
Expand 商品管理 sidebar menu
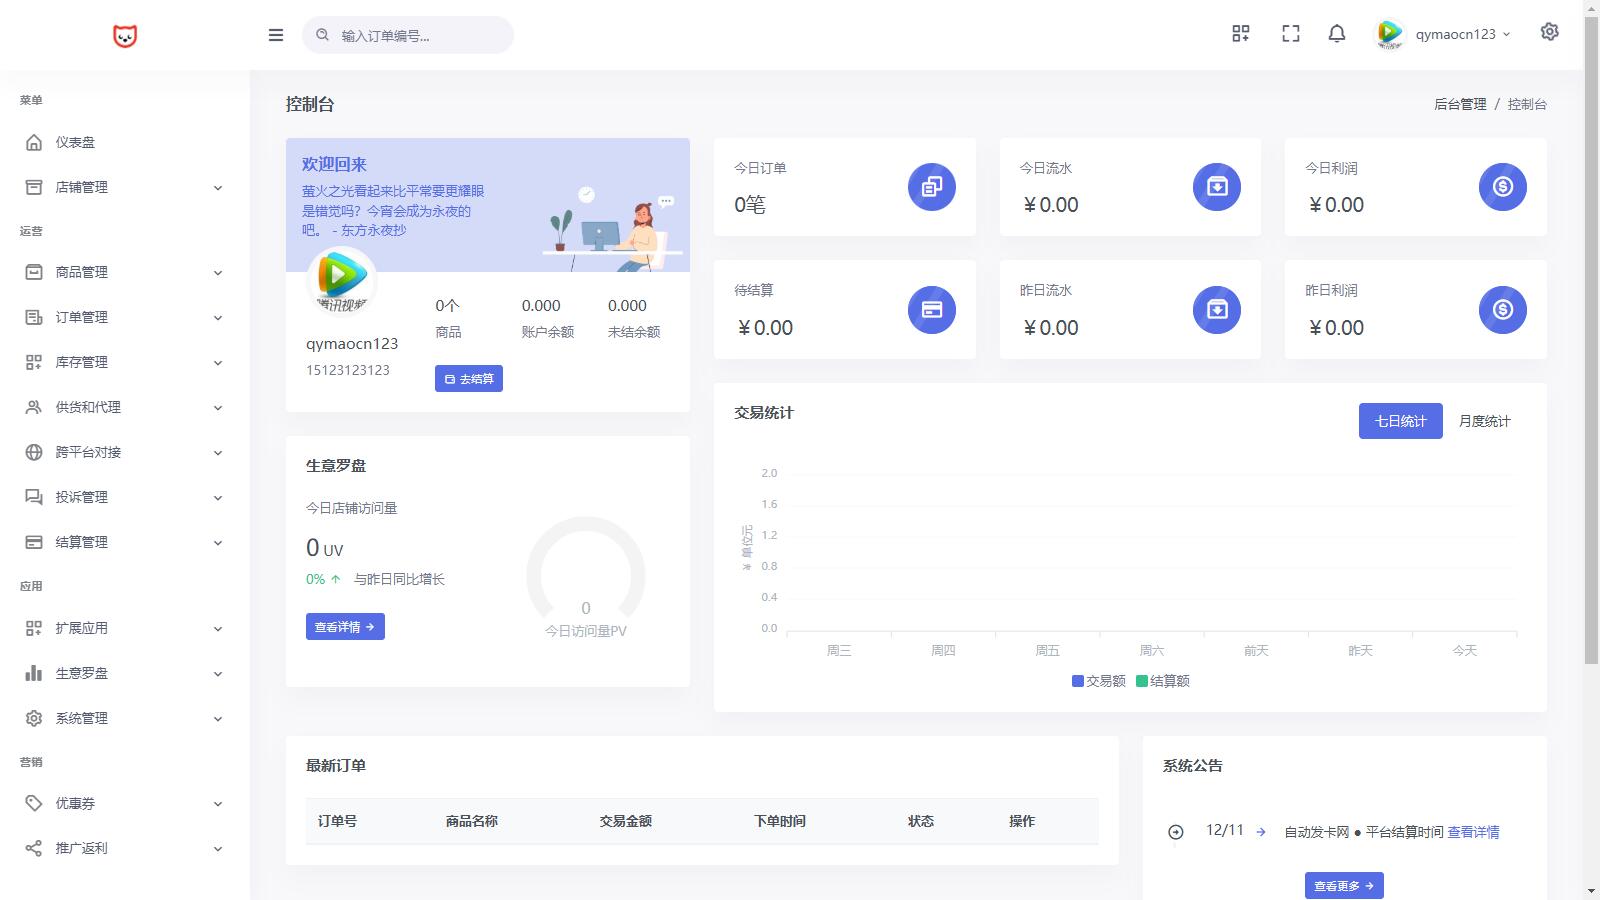coord(124,272)
